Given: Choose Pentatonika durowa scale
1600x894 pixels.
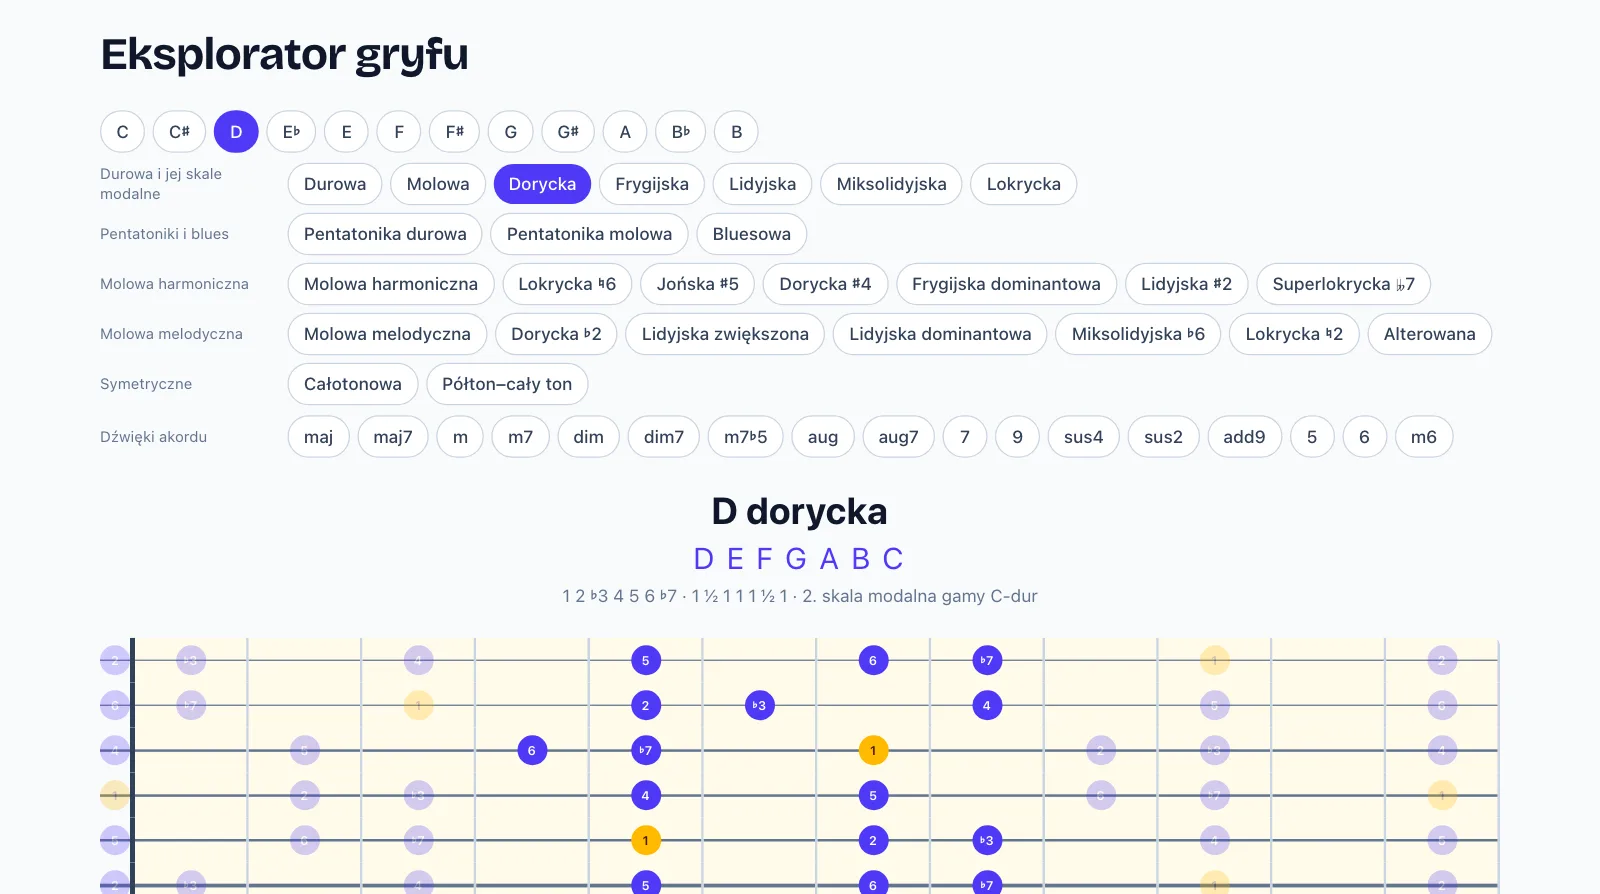Looking at the screenshot, I should [x=385, y=234].
